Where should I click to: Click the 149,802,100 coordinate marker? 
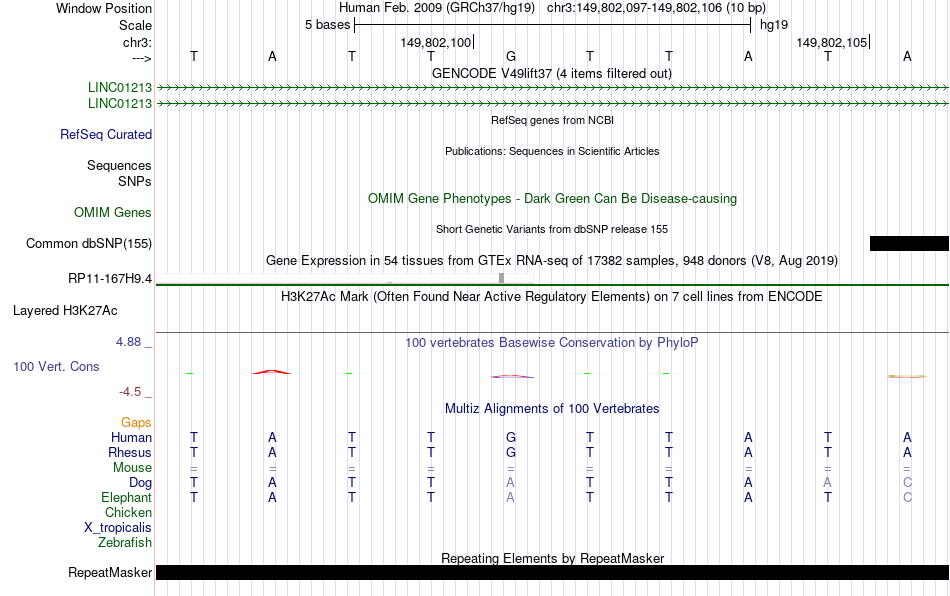436,42
